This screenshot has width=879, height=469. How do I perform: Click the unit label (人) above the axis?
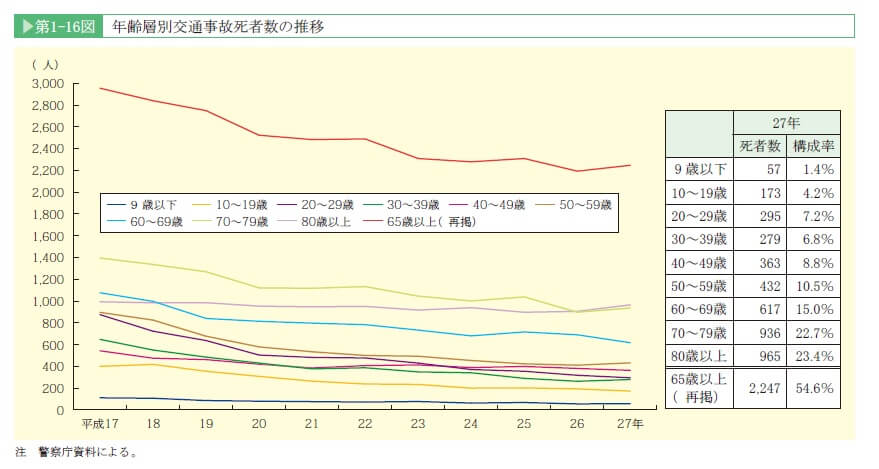[x=45, y=64]
